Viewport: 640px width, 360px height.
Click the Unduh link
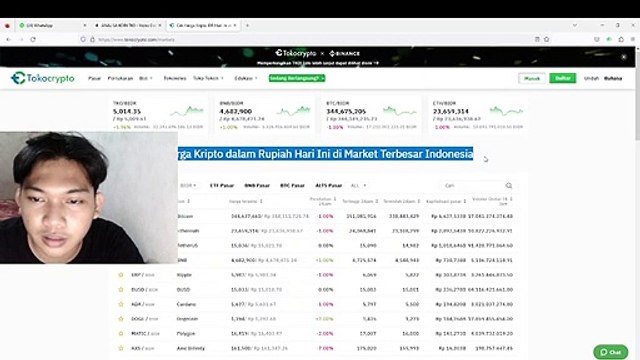591,78
